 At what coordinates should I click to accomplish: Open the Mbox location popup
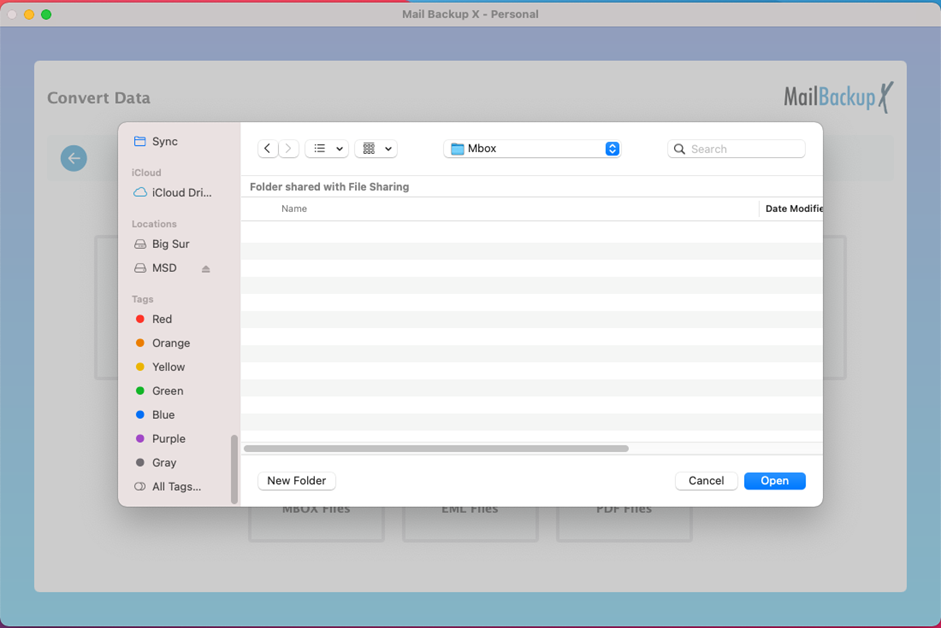click(x=532, y=148)
